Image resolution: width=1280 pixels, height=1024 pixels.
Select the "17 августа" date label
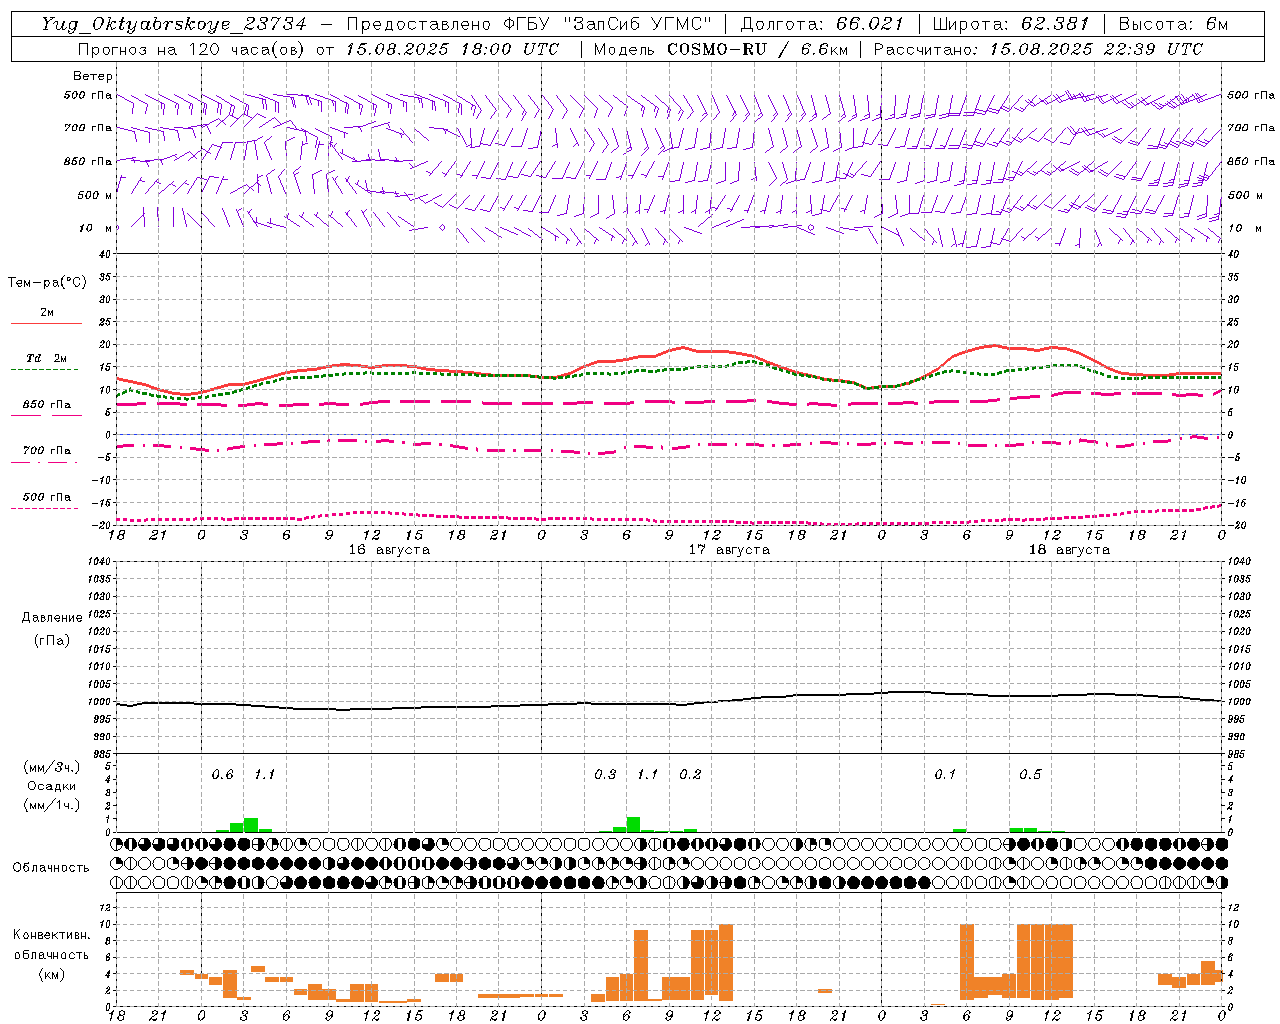point(729,550)
